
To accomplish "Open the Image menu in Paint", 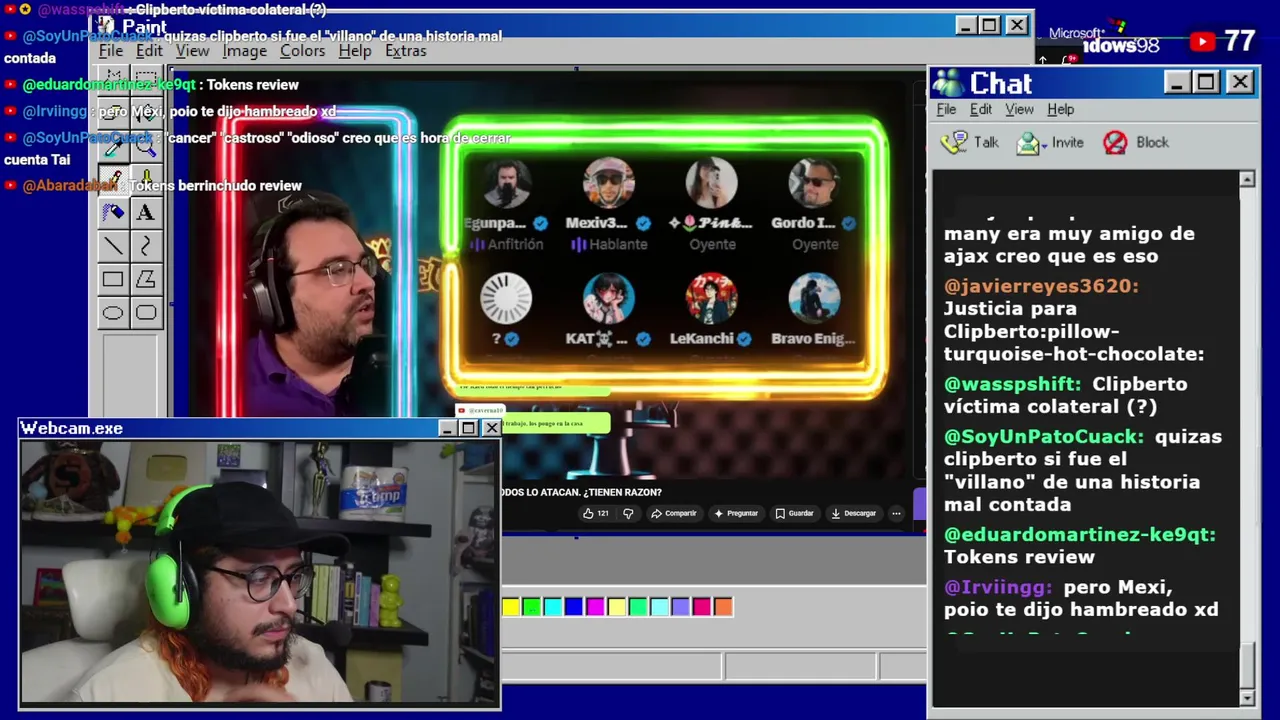I will (244, 51).
